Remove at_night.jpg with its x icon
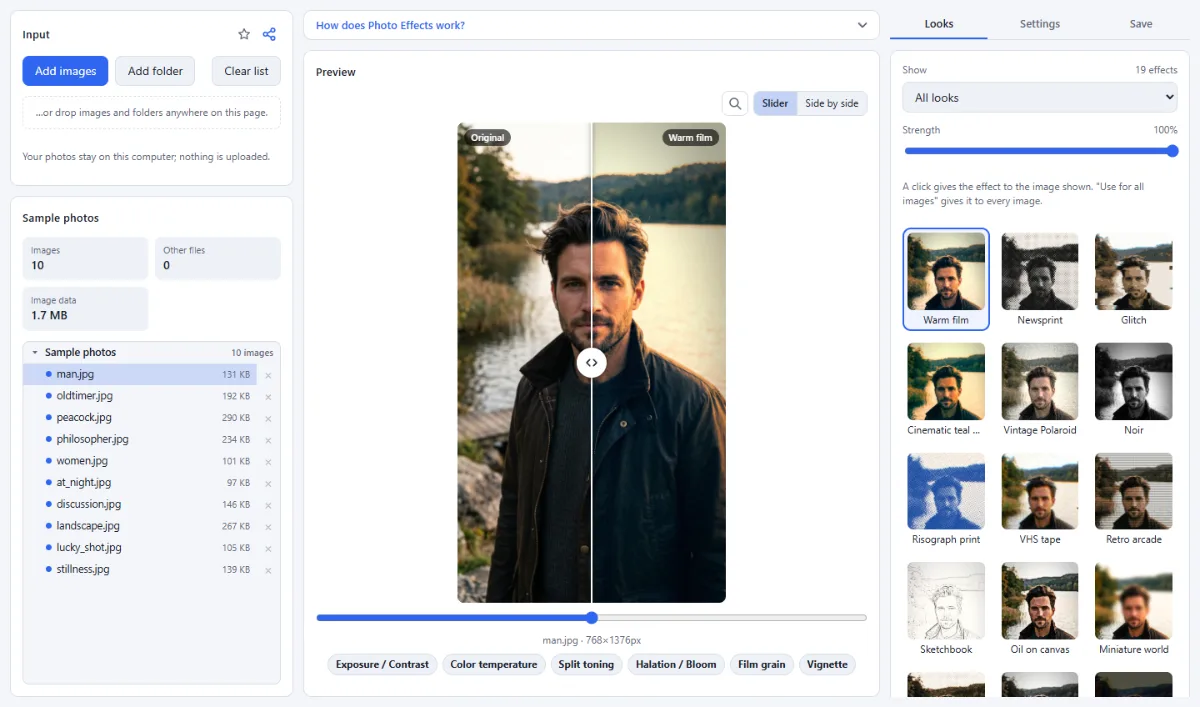 [x=268, y=483]
